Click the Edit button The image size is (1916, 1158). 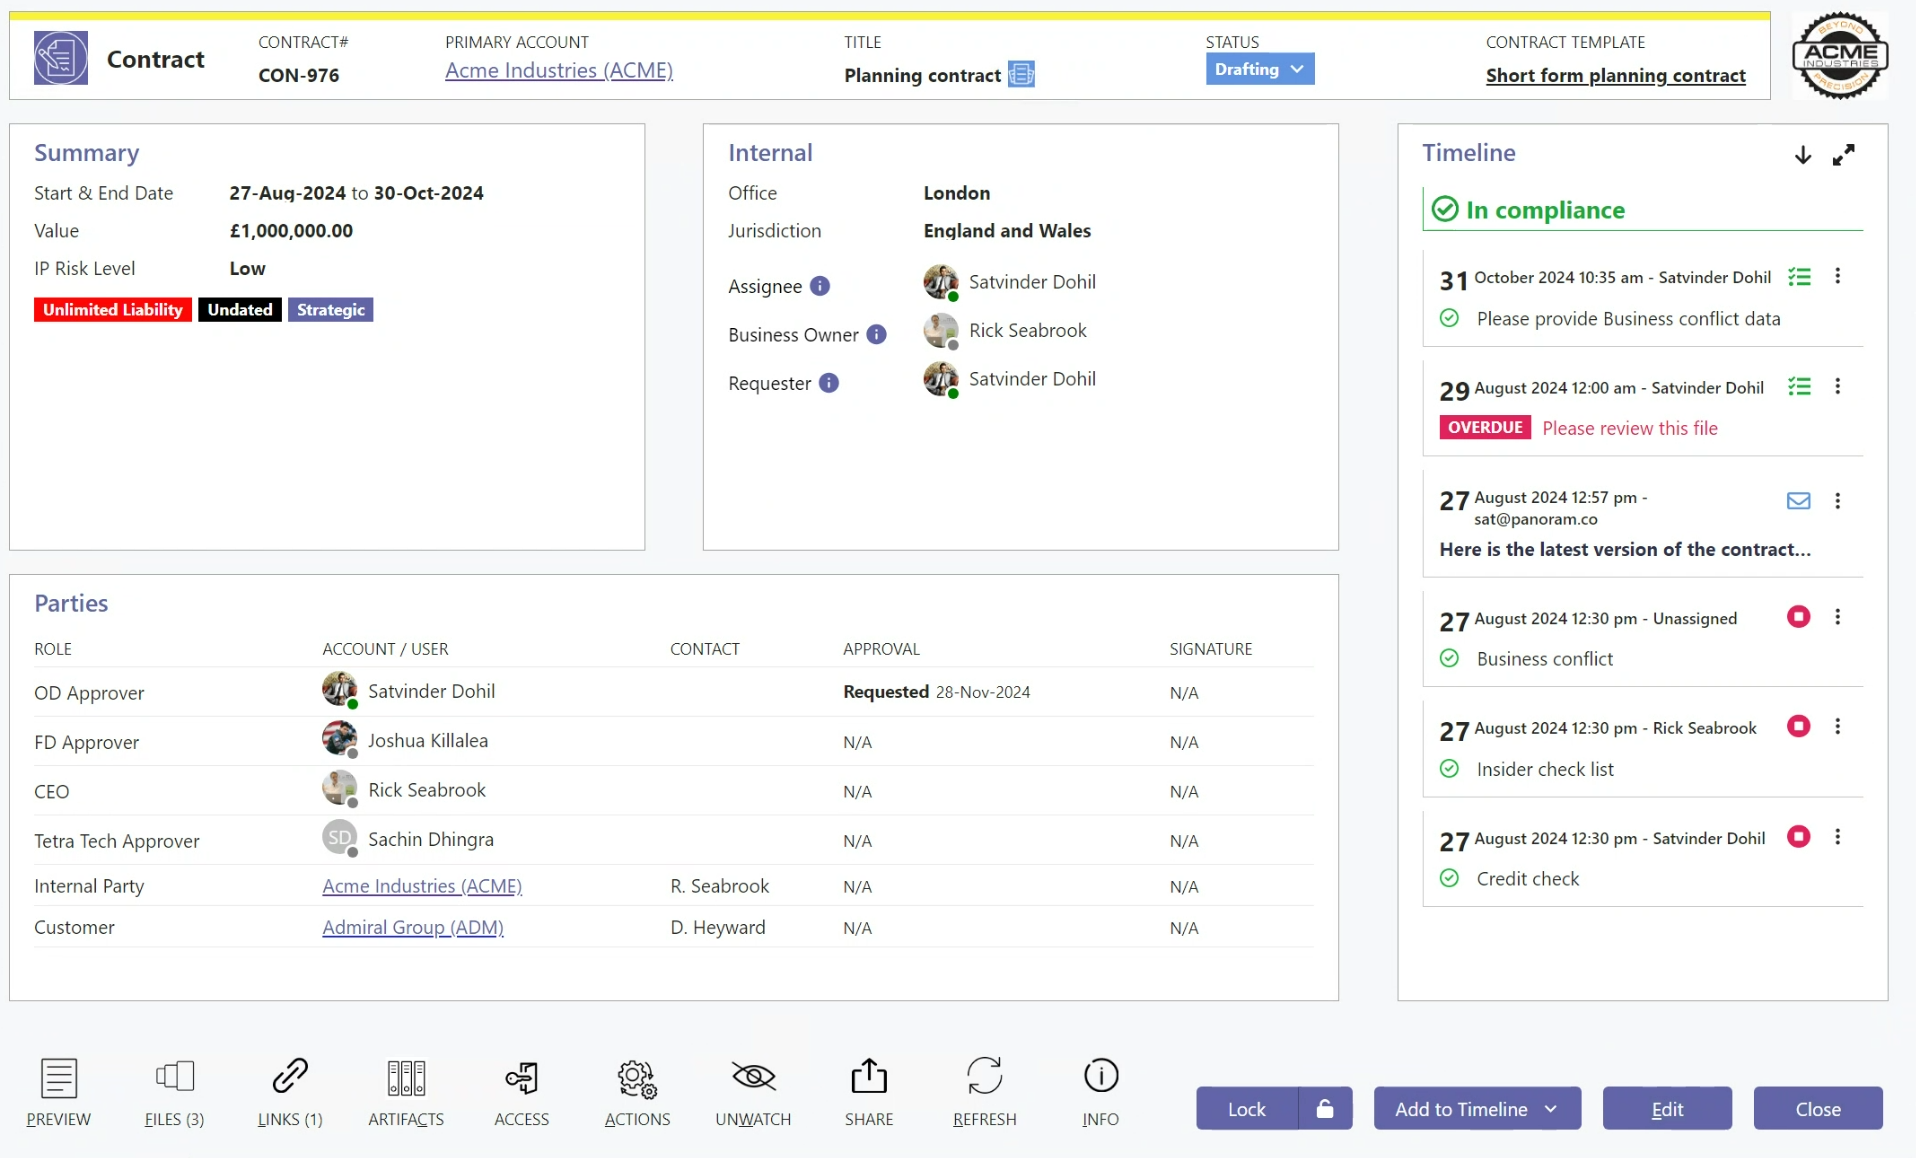pyautogui.click(x=1666, y=1108)
